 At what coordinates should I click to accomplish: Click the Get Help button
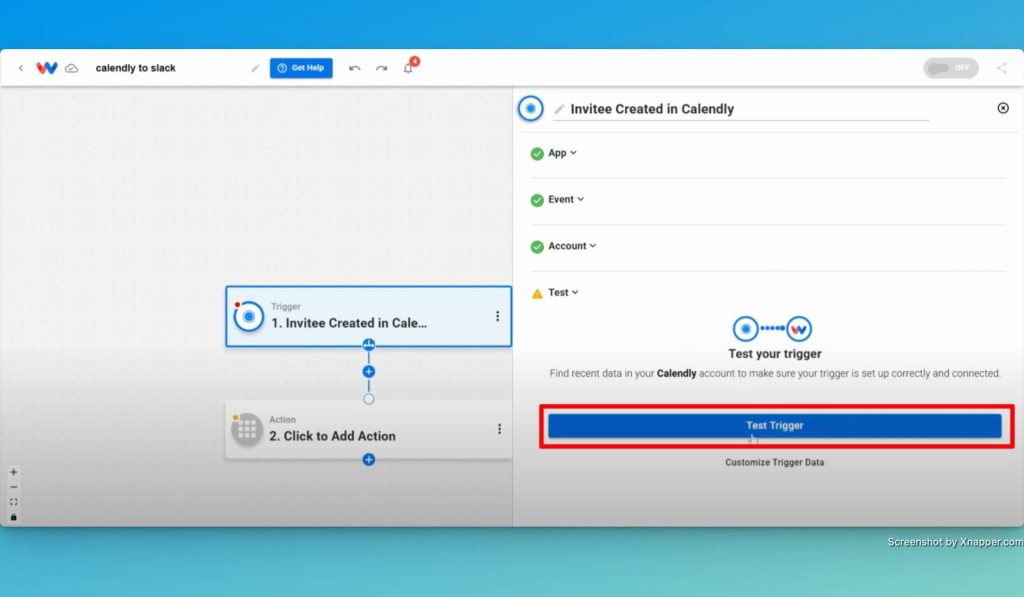click(301, 68)
